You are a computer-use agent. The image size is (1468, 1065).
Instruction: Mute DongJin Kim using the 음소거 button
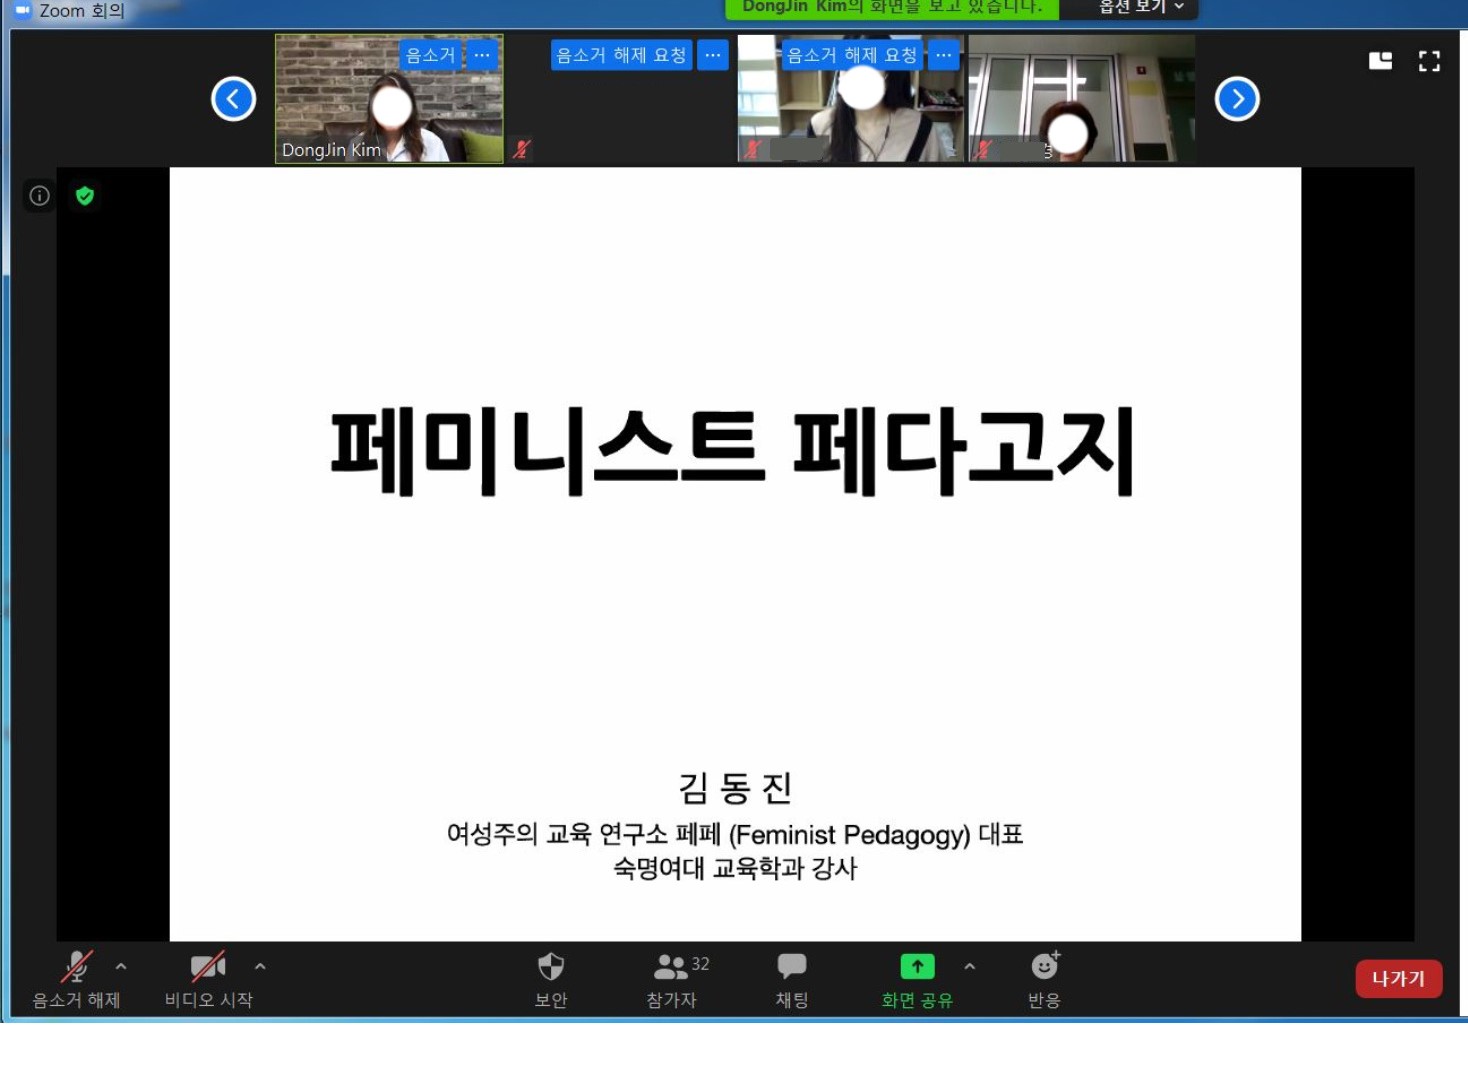coord(432,56)
